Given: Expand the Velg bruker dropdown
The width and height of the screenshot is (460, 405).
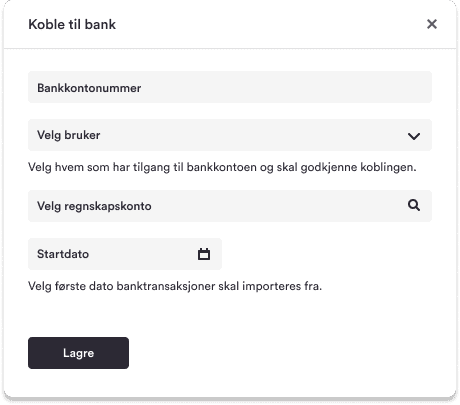Looking at the screenshot, I should click(x=230, y=135).
